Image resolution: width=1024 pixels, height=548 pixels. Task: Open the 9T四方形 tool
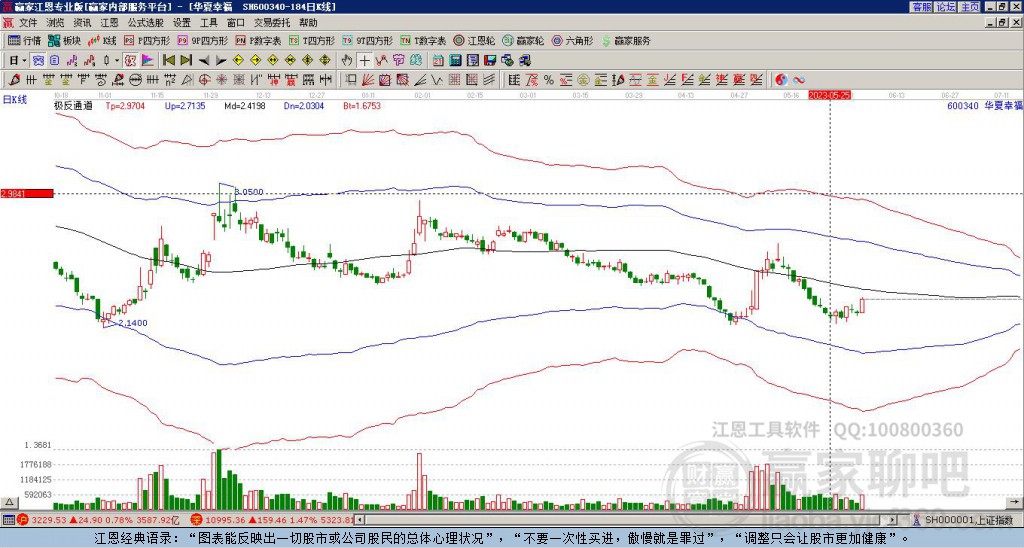pos(367,40)
